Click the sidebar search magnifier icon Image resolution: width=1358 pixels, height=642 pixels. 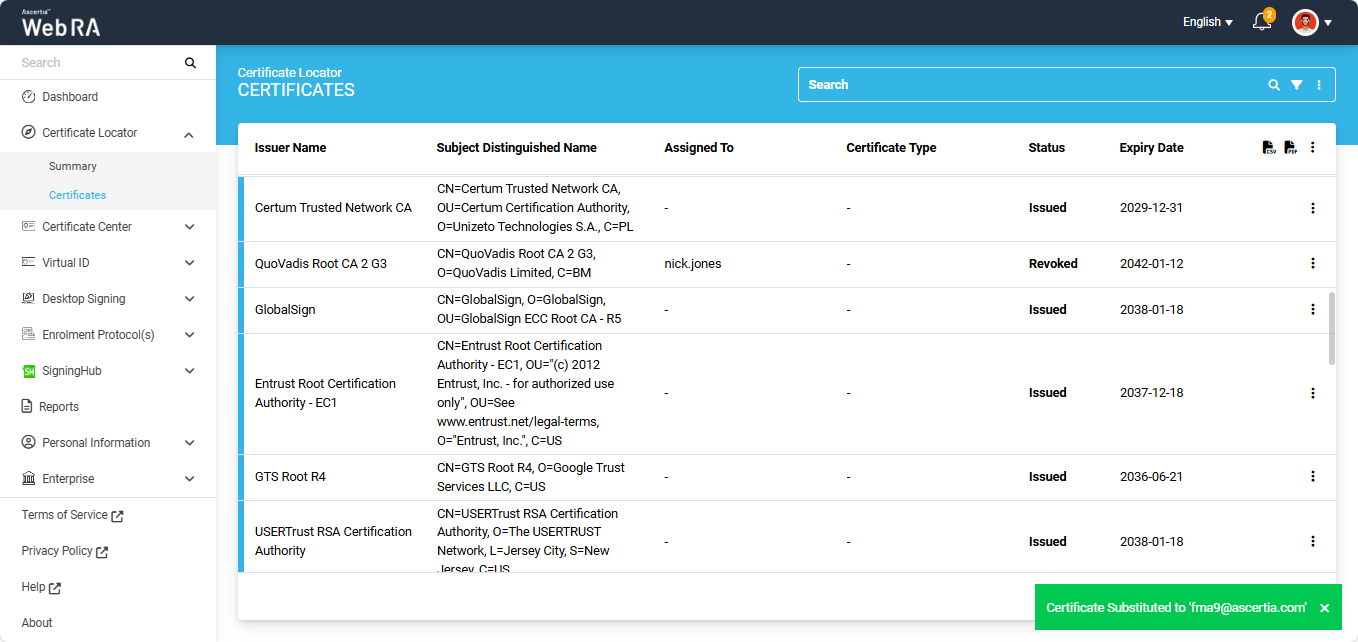tap(190, 63)
